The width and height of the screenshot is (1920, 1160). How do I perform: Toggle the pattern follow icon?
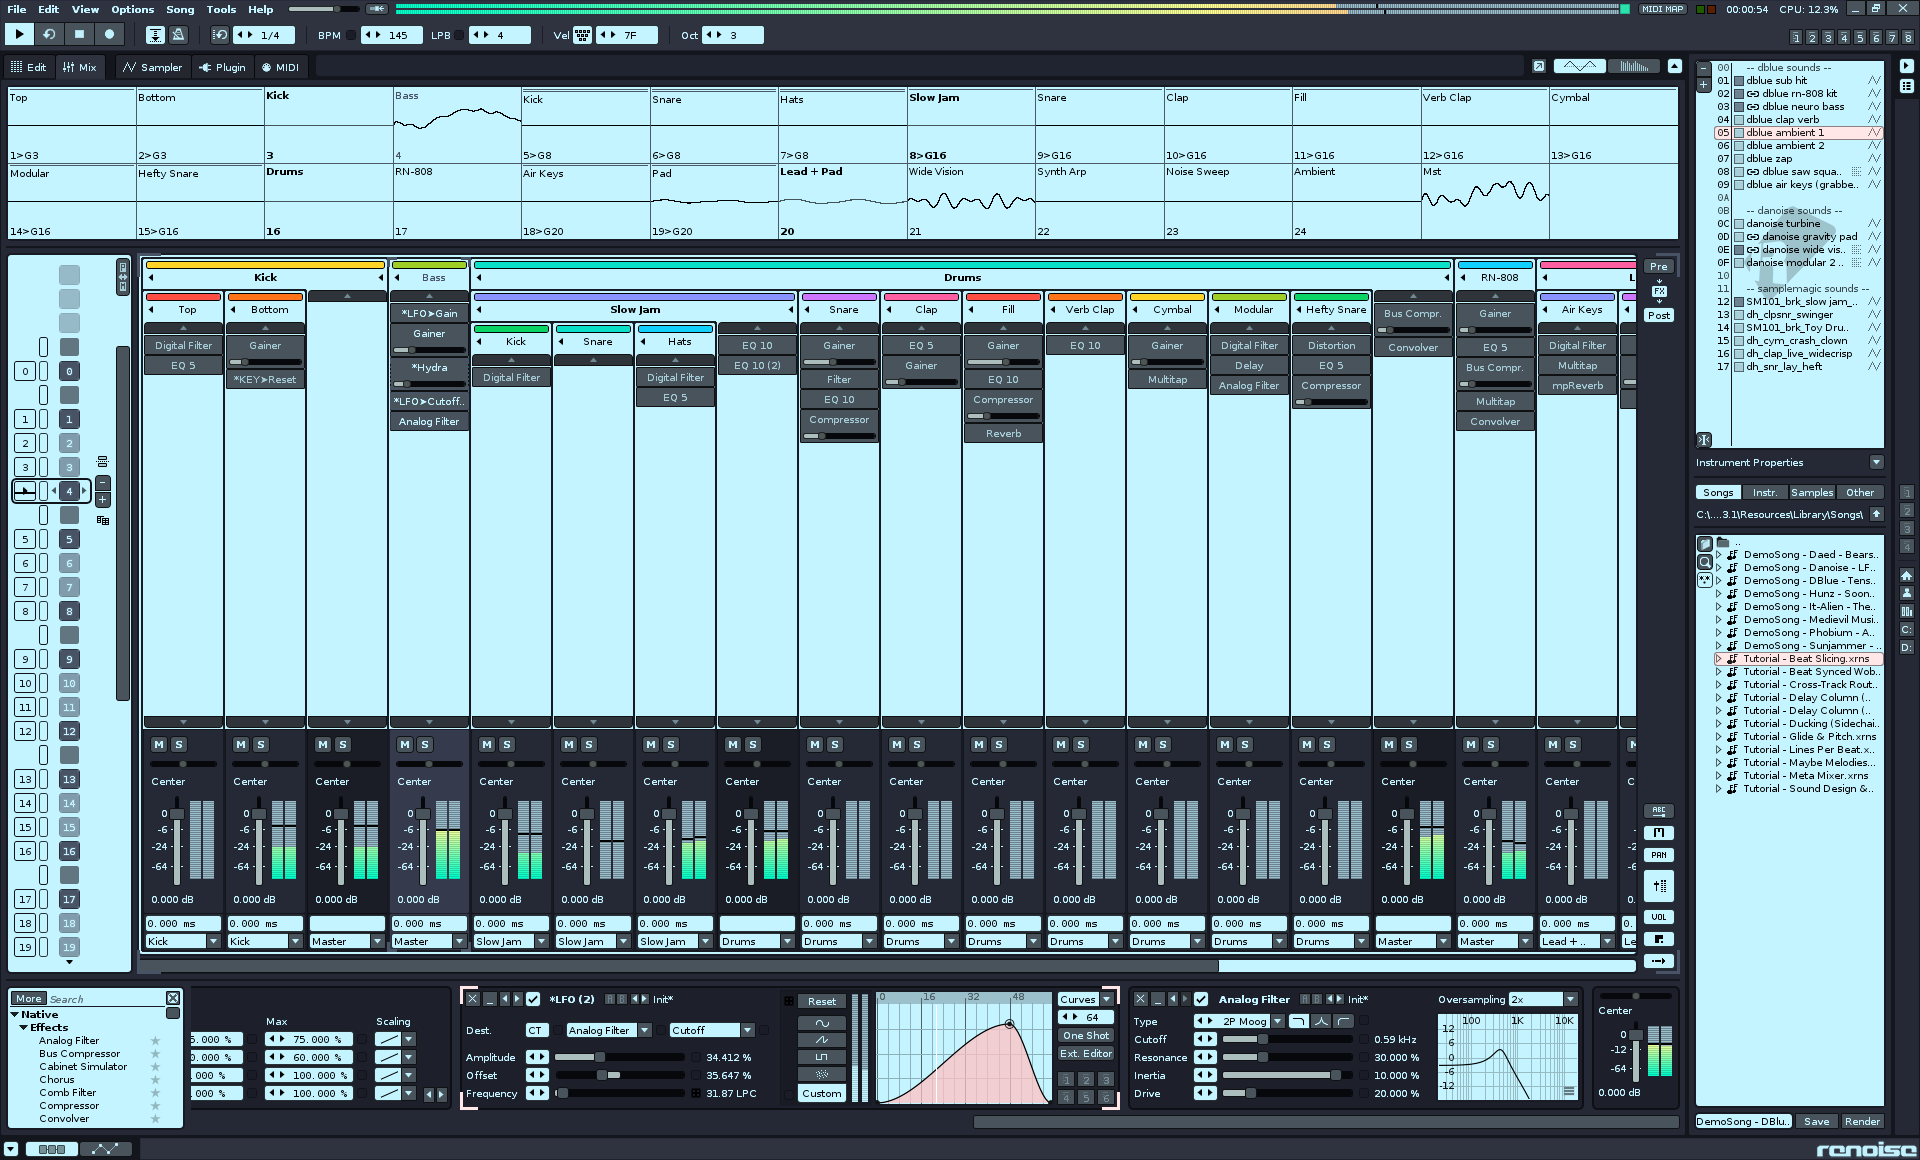tap(156, 35)
